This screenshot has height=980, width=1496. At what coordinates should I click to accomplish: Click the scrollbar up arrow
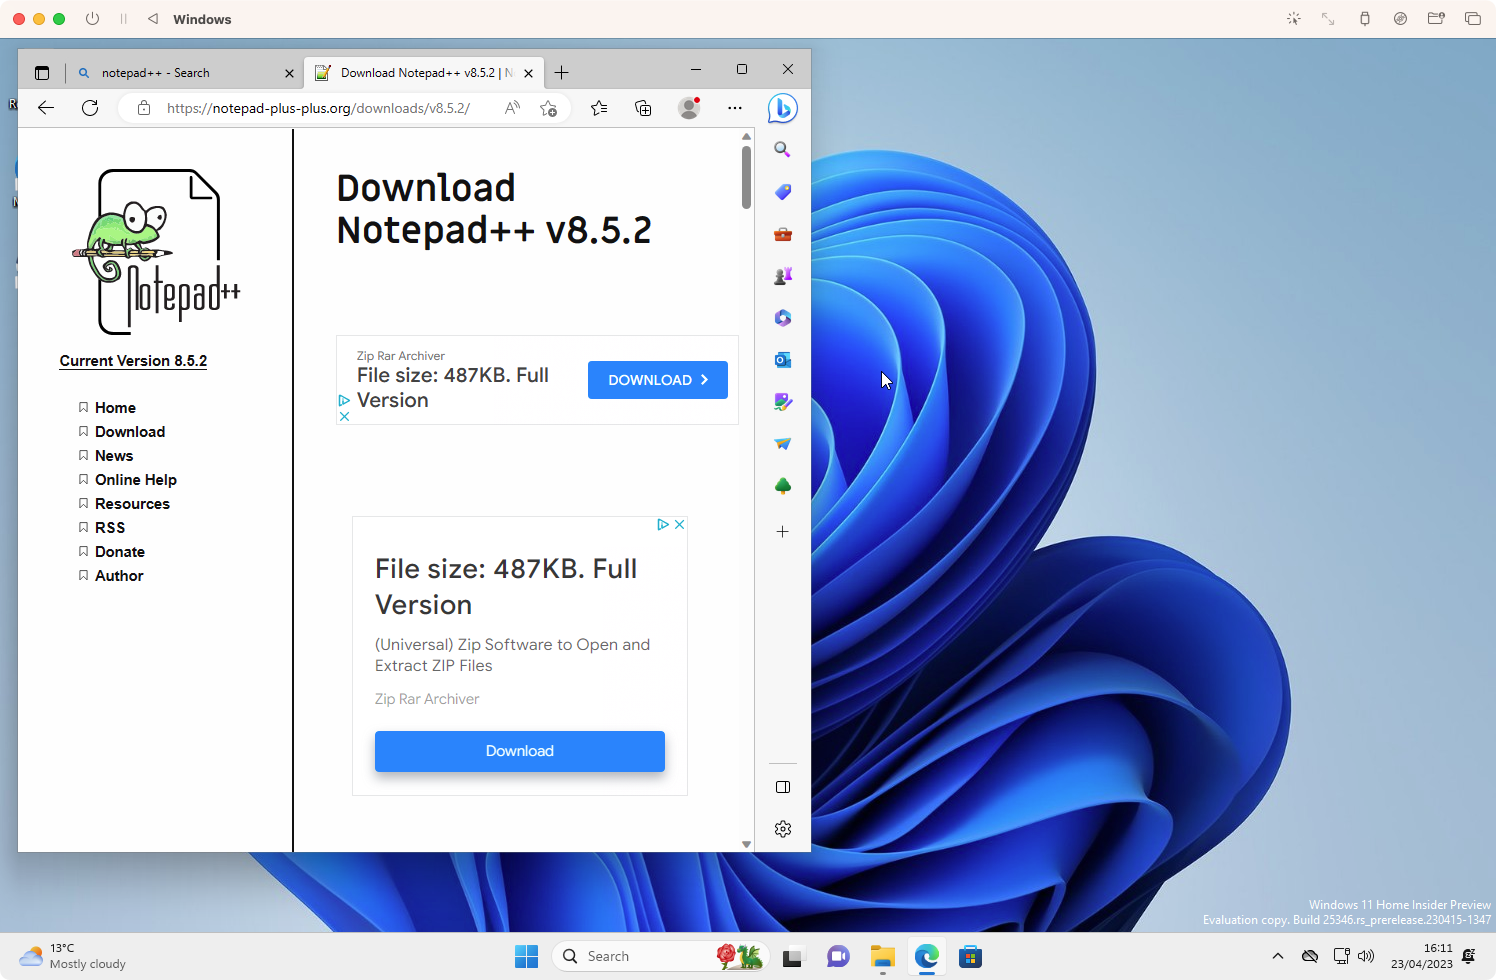click(746, 136)
